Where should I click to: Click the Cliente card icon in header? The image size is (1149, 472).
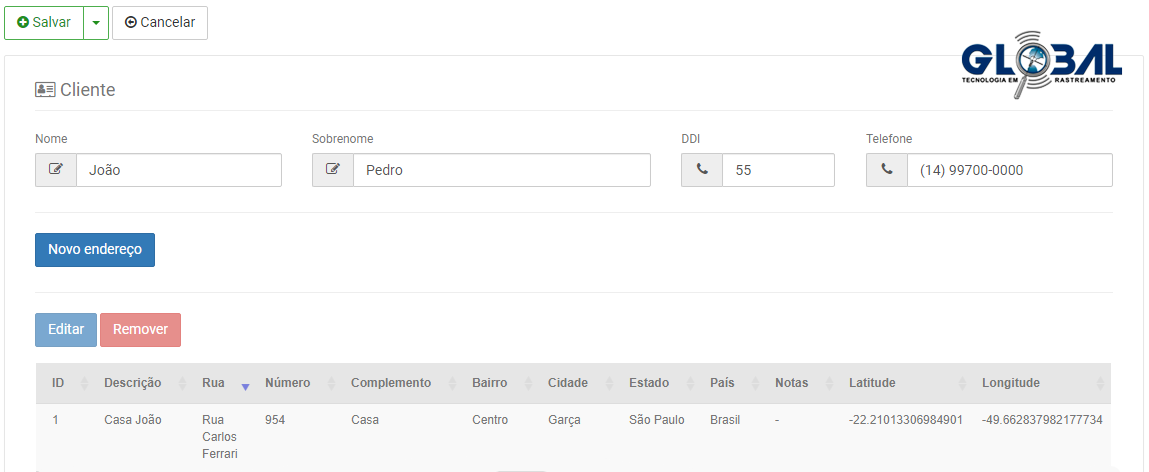[45, 90]
